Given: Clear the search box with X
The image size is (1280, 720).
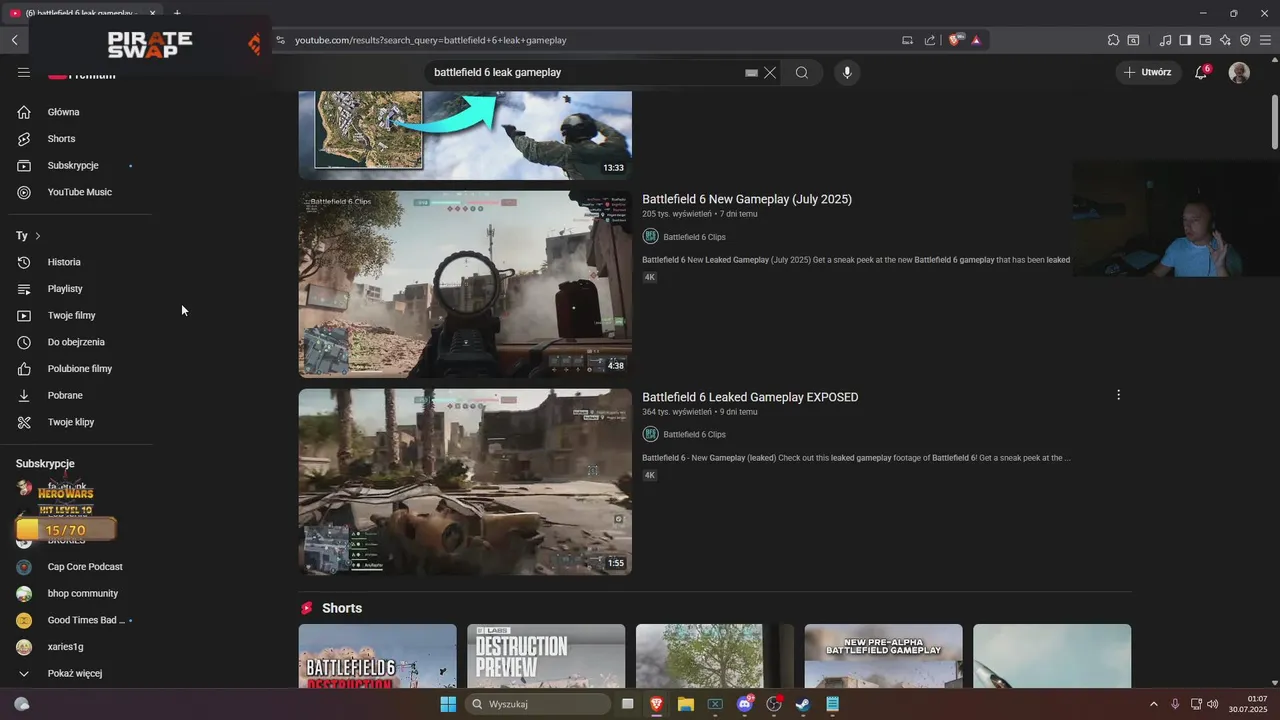Looking at the screenshot, I should point(770,73).
